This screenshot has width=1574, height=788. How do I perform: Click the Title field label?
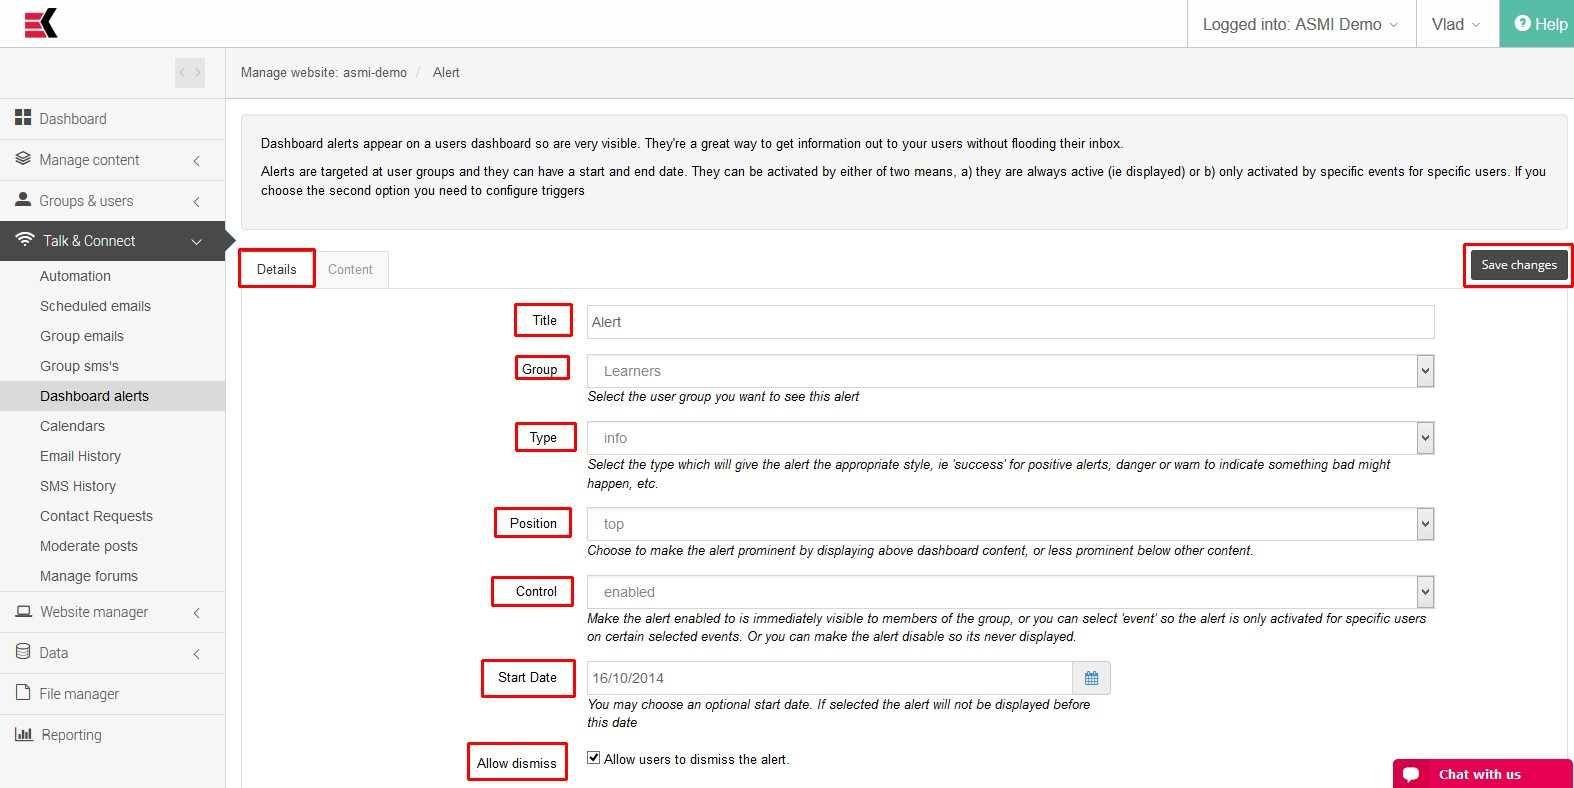[544, 320]
